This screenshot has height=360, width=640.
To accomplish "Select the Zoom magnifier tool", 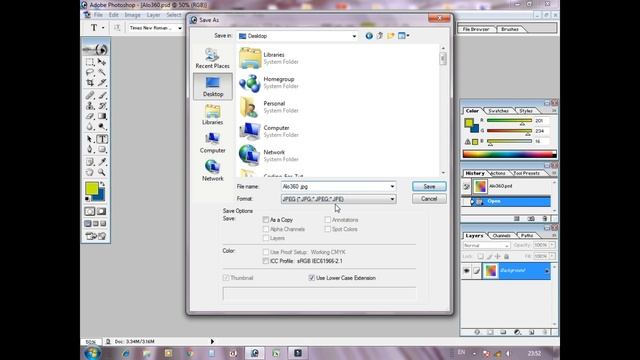I will tap(102, 172).
